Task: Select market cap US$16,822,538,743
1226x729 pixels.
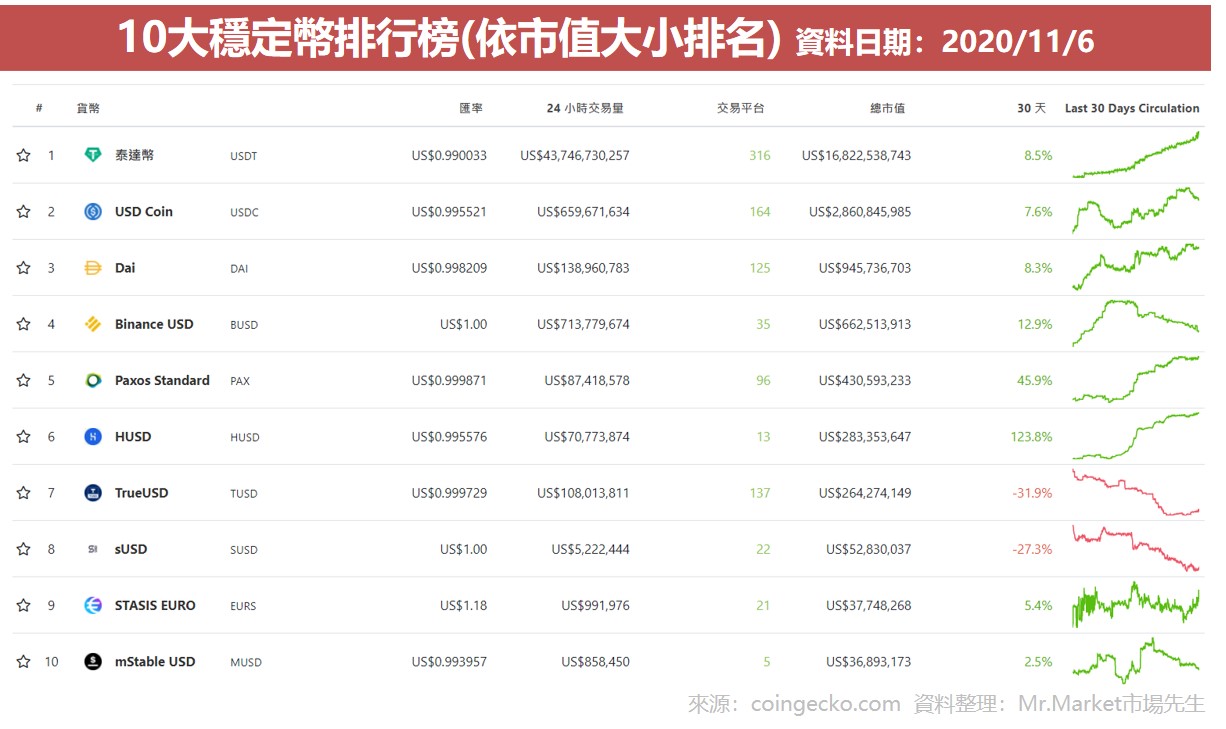Action: pos(856,155)
